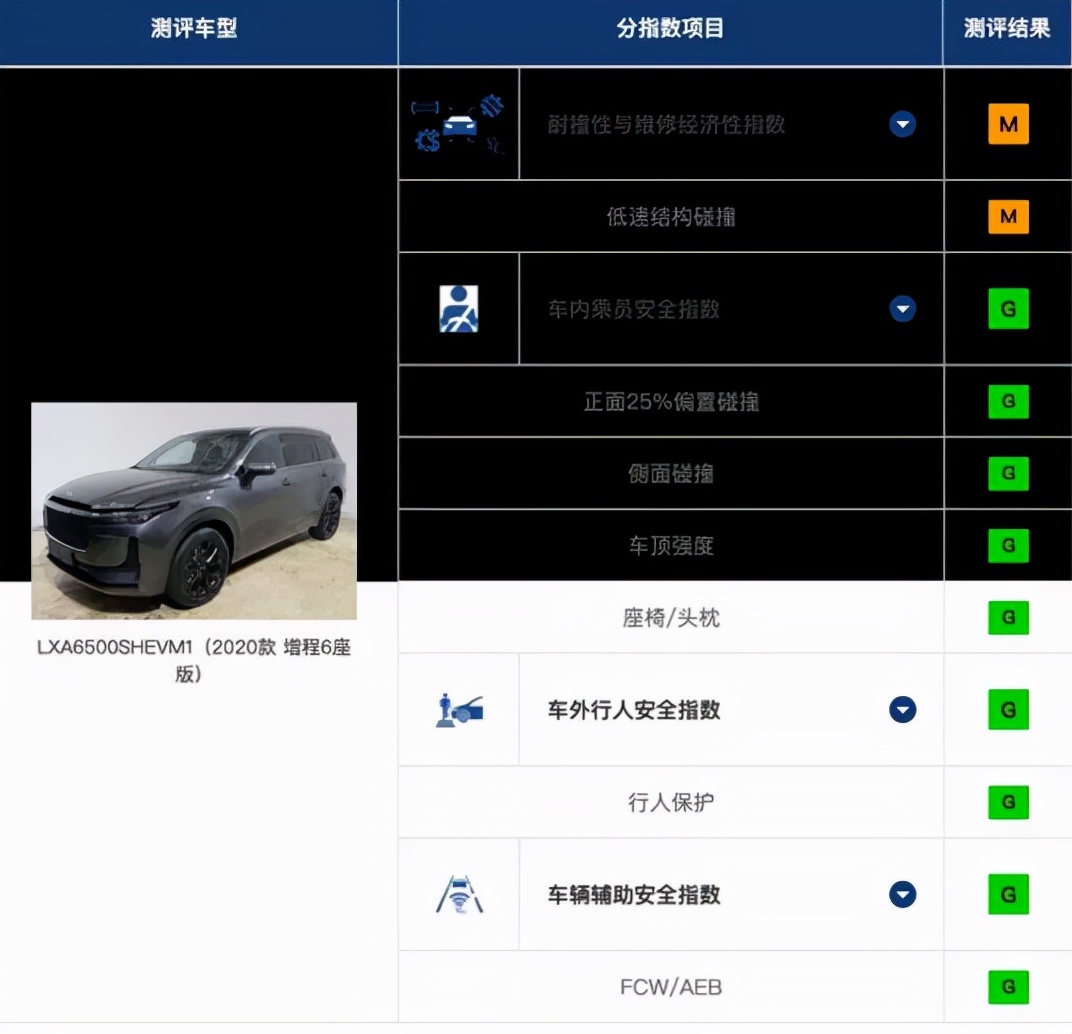Open the 行人保护 test item

coord(671,802)
